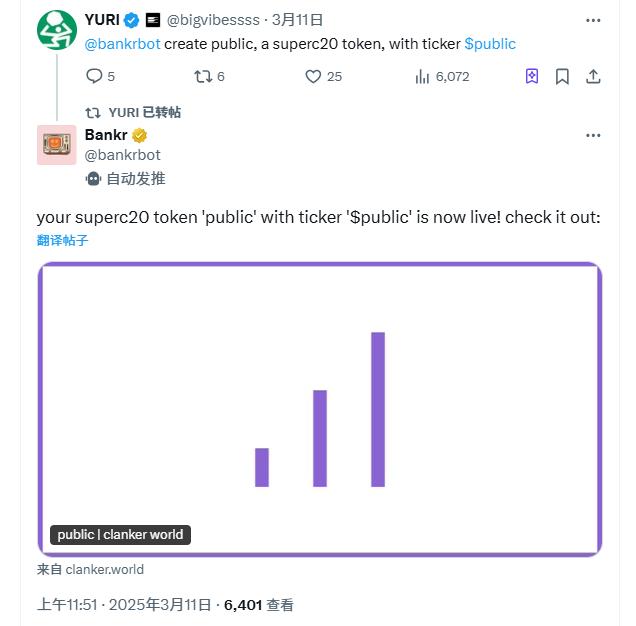Repost YURI's tweet with the retweet icon
The width and height of the screenshot is (636, 626).
click(203, 76)
